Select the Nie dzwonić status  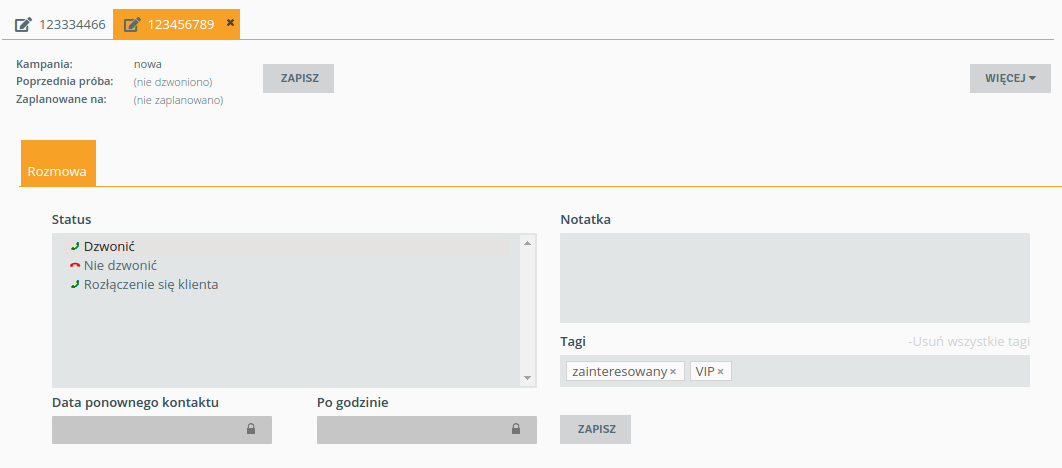[x=286, y=265]
